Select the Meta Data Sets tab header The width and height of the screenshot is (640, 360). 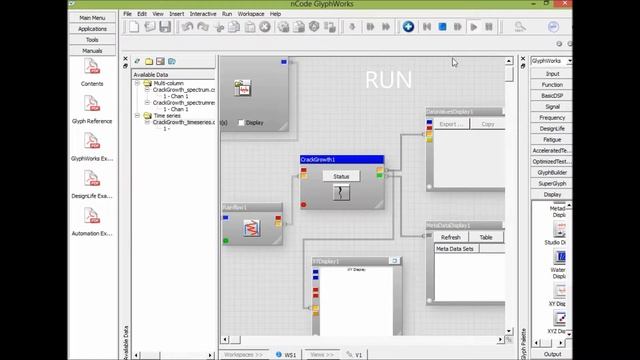click(456, 249)
